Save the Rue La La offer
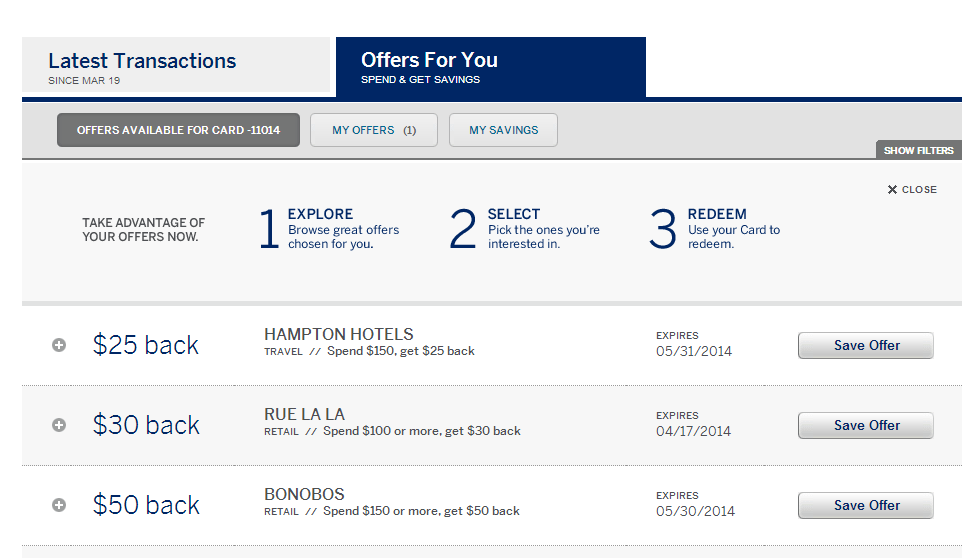Image resolution: width=975 pixels, height=558 pixels. pyautogui.click(x=866, y=425)
